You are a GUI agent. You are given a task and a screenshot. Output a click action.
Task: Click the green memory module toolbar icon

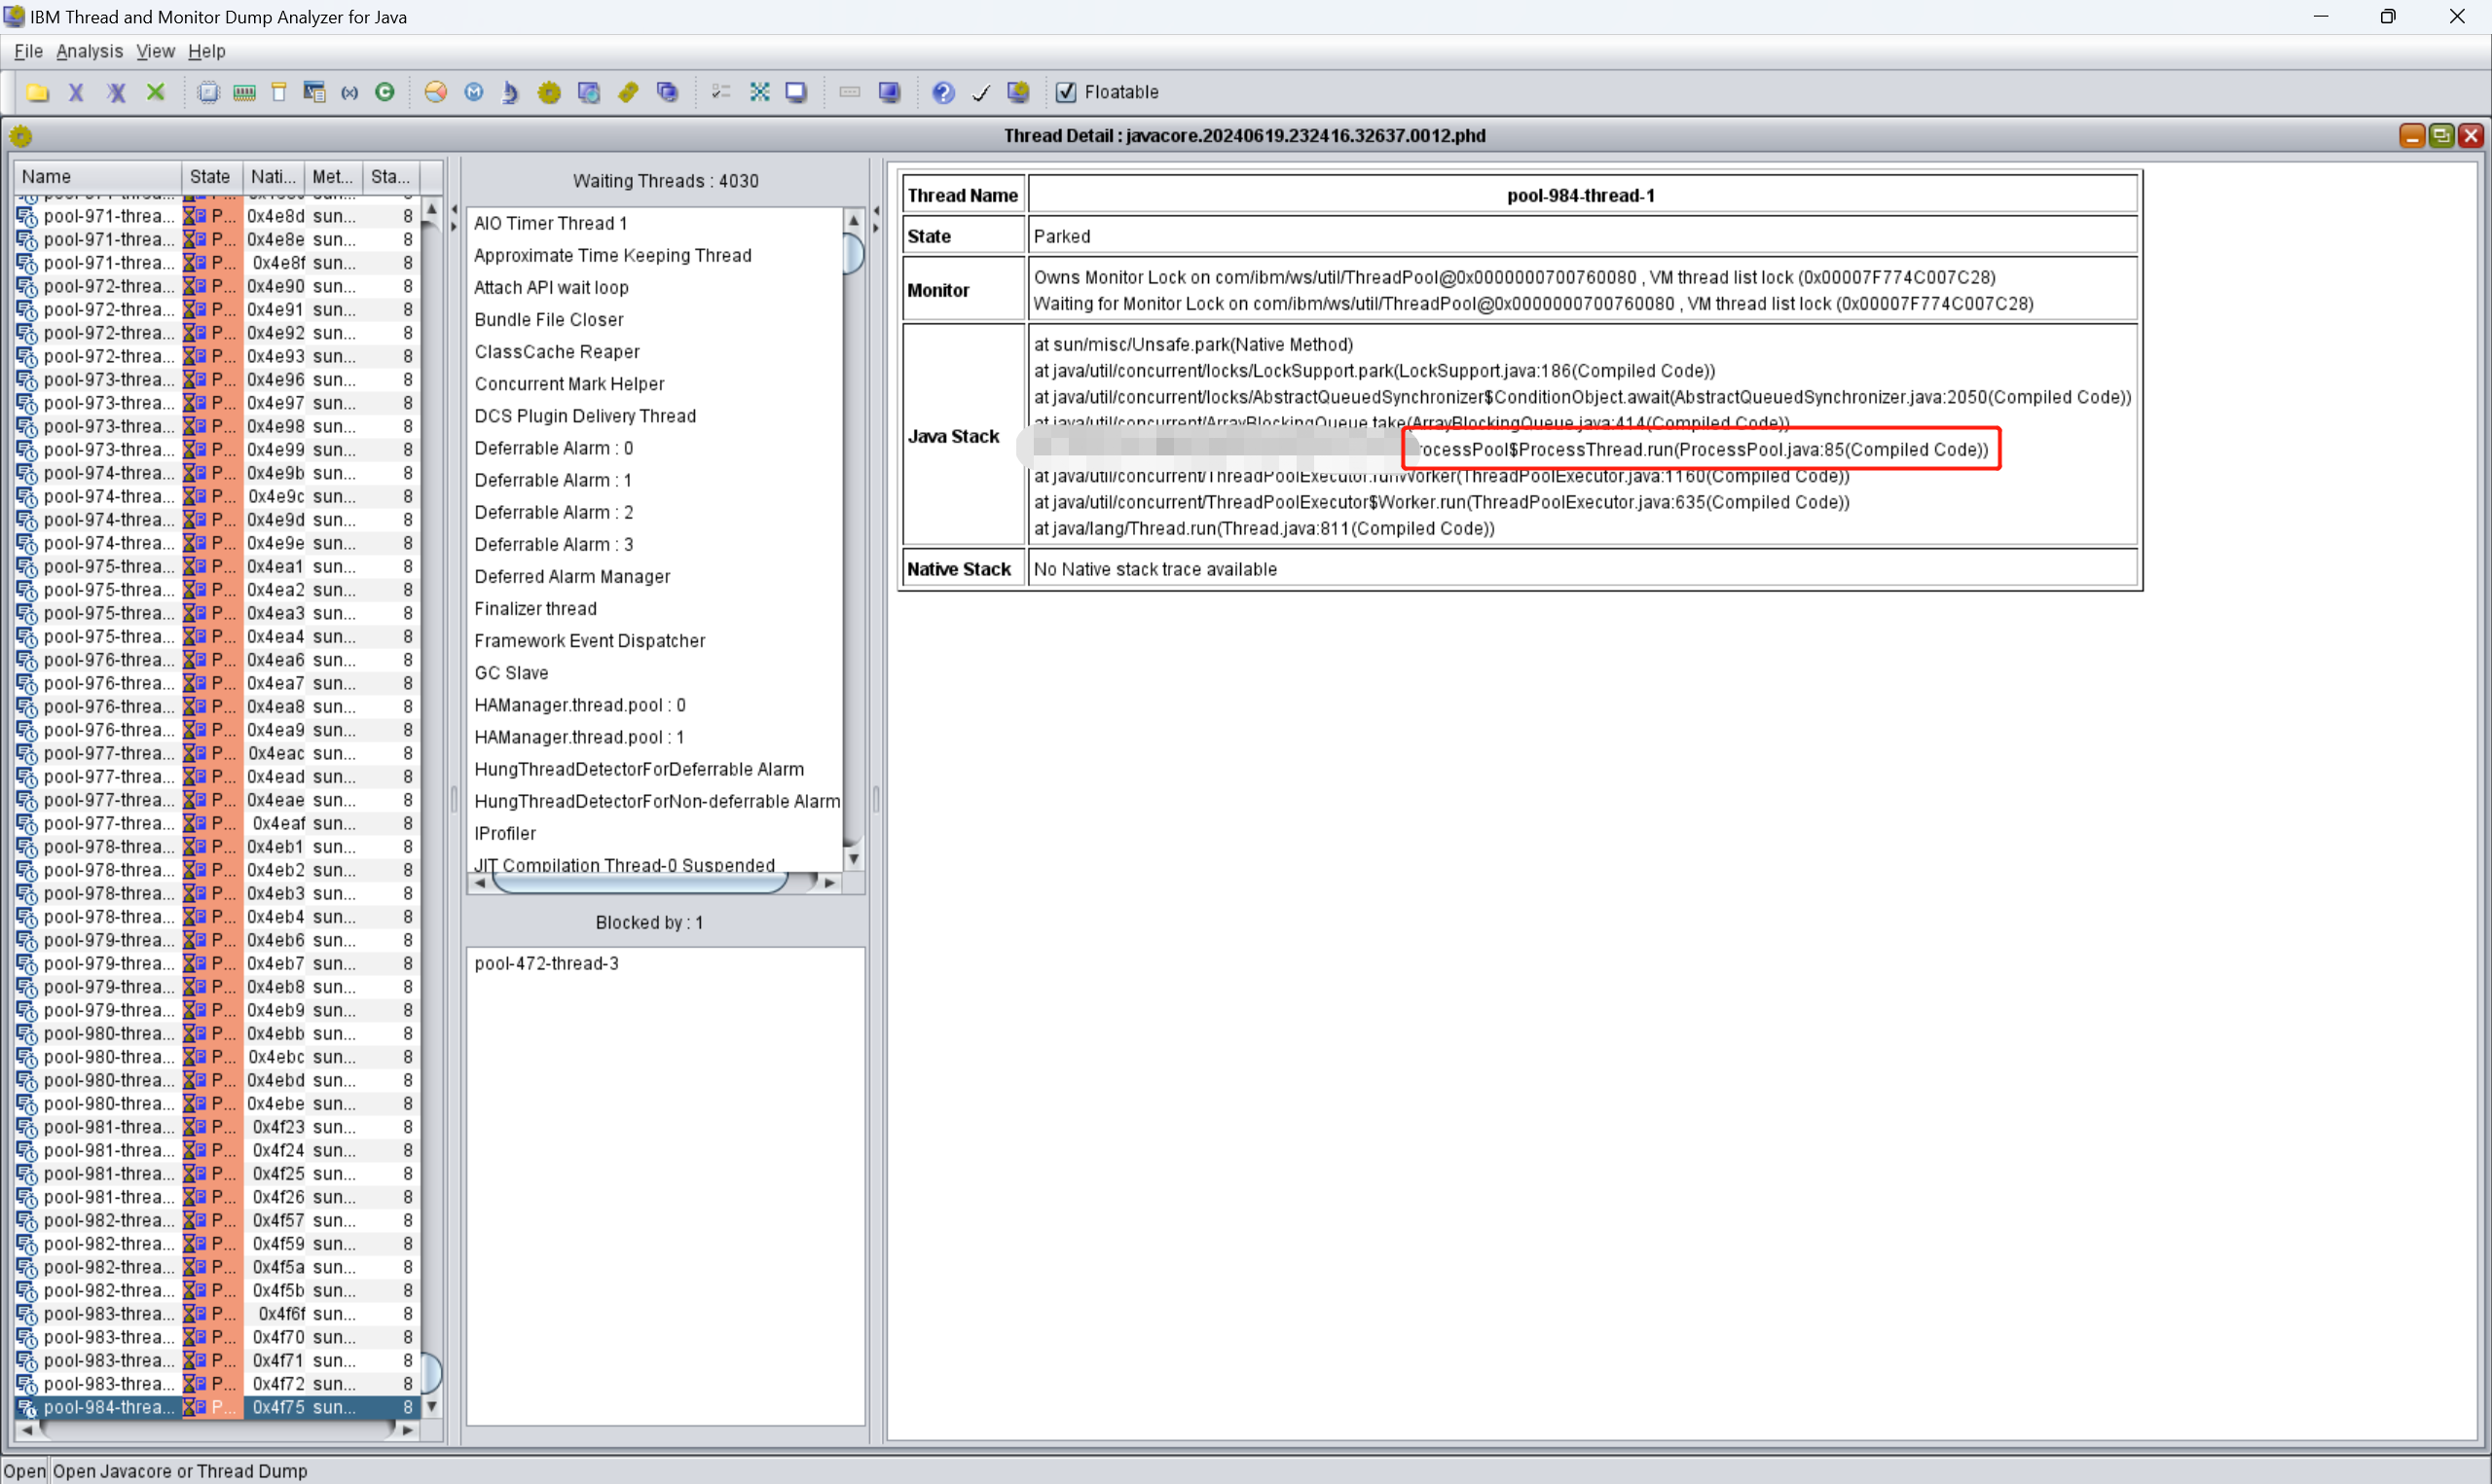click(244, 92)
